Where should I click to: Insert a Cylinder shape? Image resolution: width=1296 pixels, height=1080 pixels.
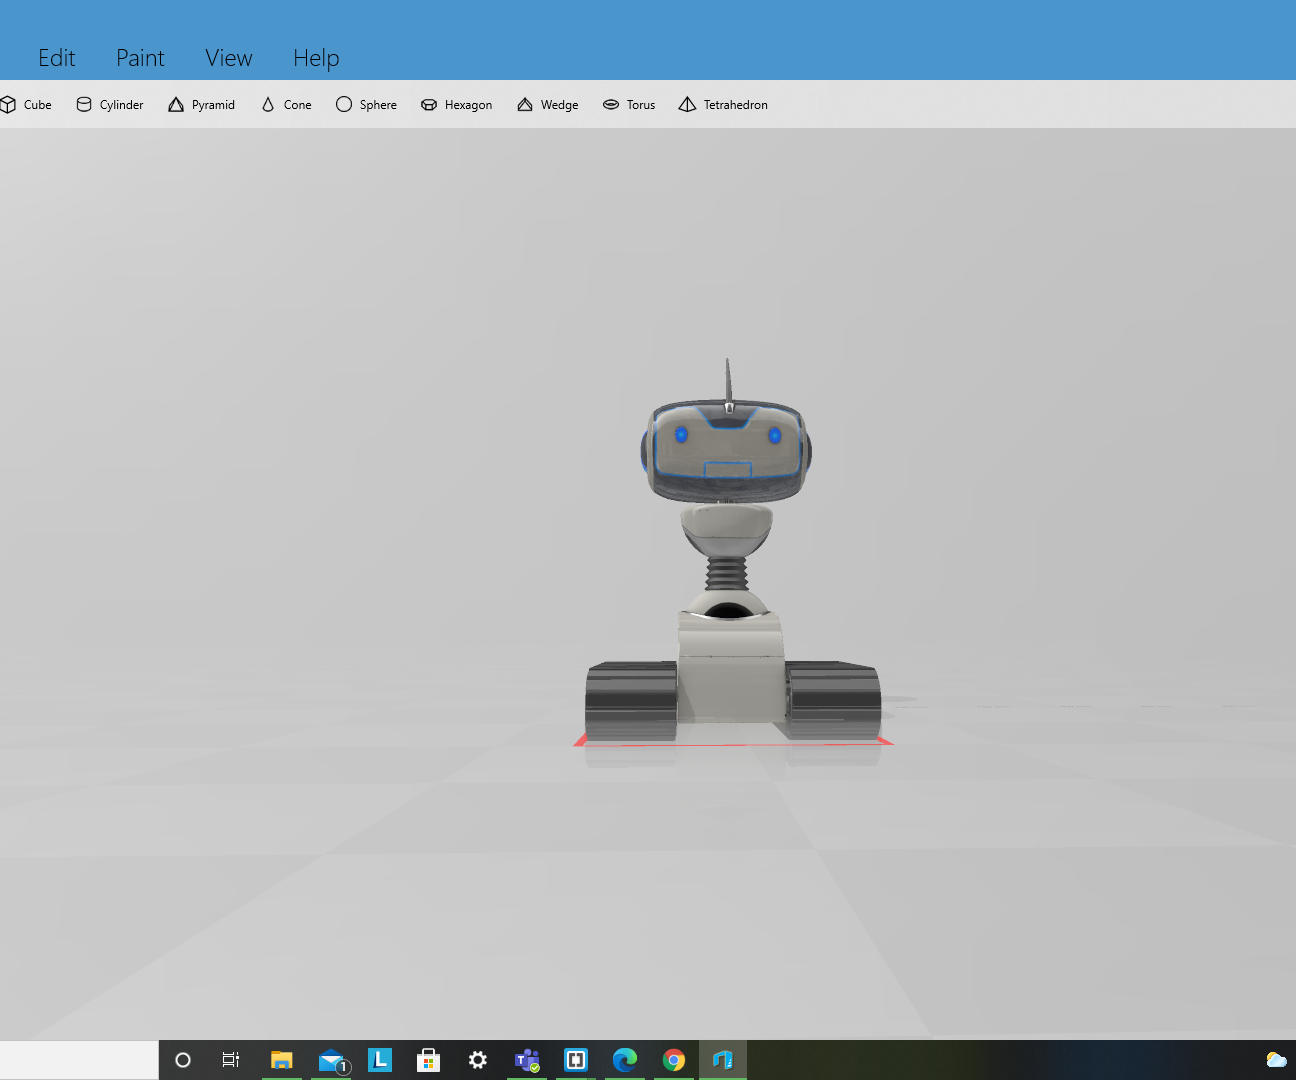109,104
